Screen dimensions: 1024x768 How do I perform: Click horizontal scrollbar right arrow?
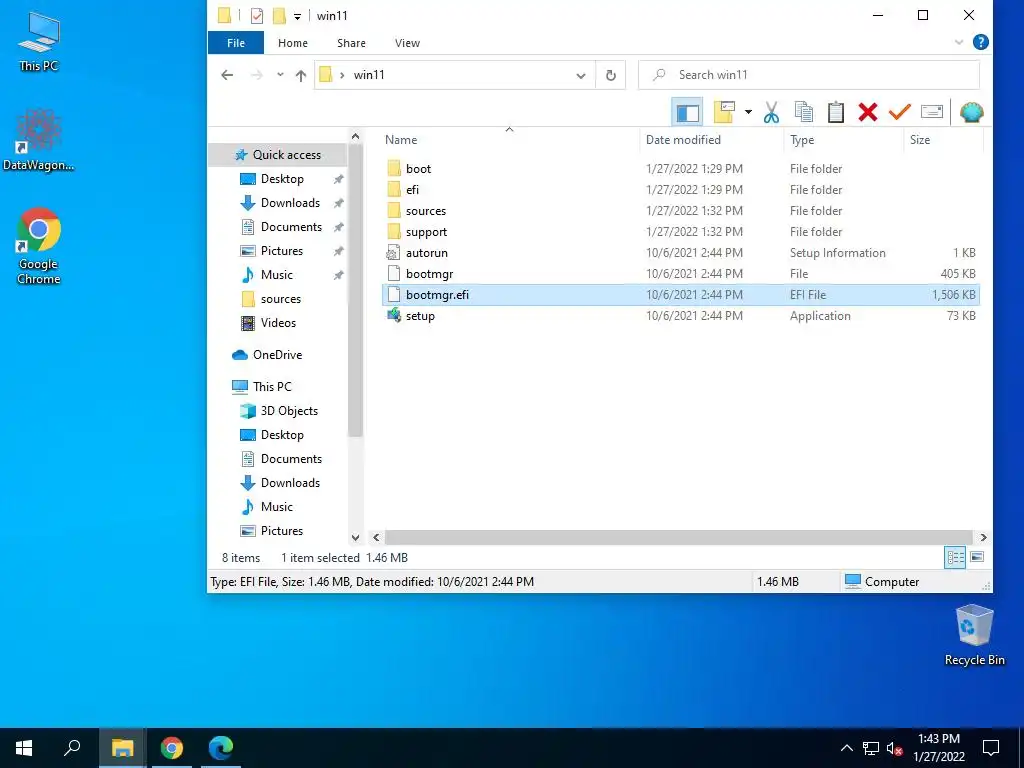pyautogui.click(x=984, y=537)
